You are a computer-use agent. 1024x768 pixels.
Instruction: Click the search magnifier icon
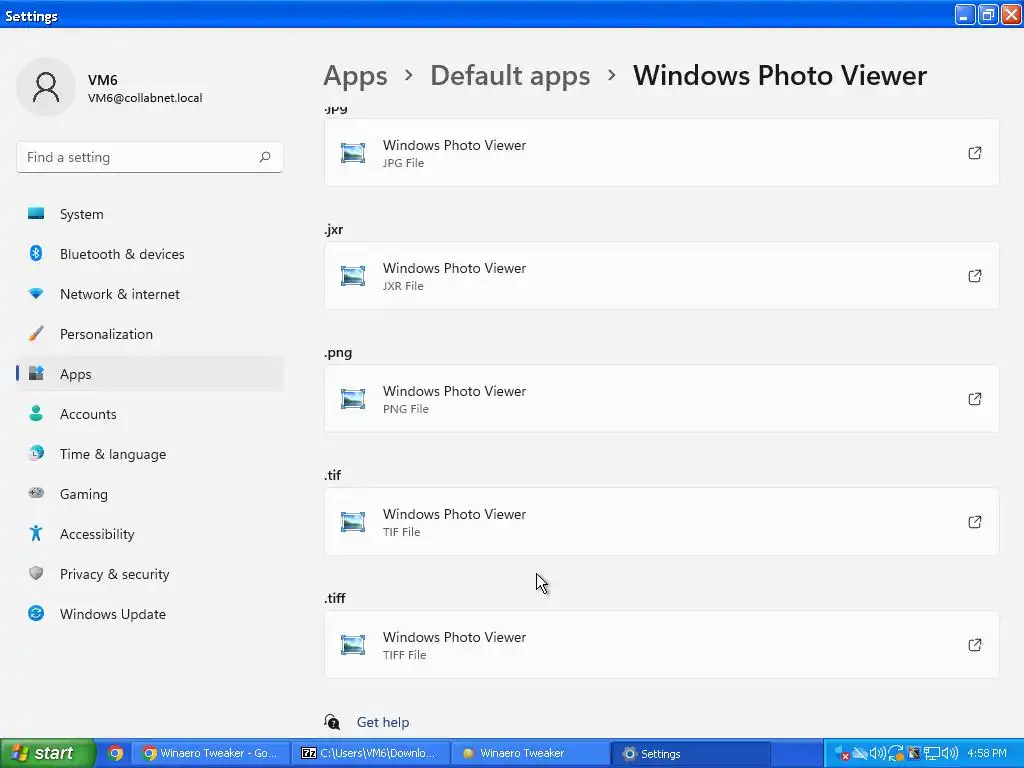tap(264, 157)
